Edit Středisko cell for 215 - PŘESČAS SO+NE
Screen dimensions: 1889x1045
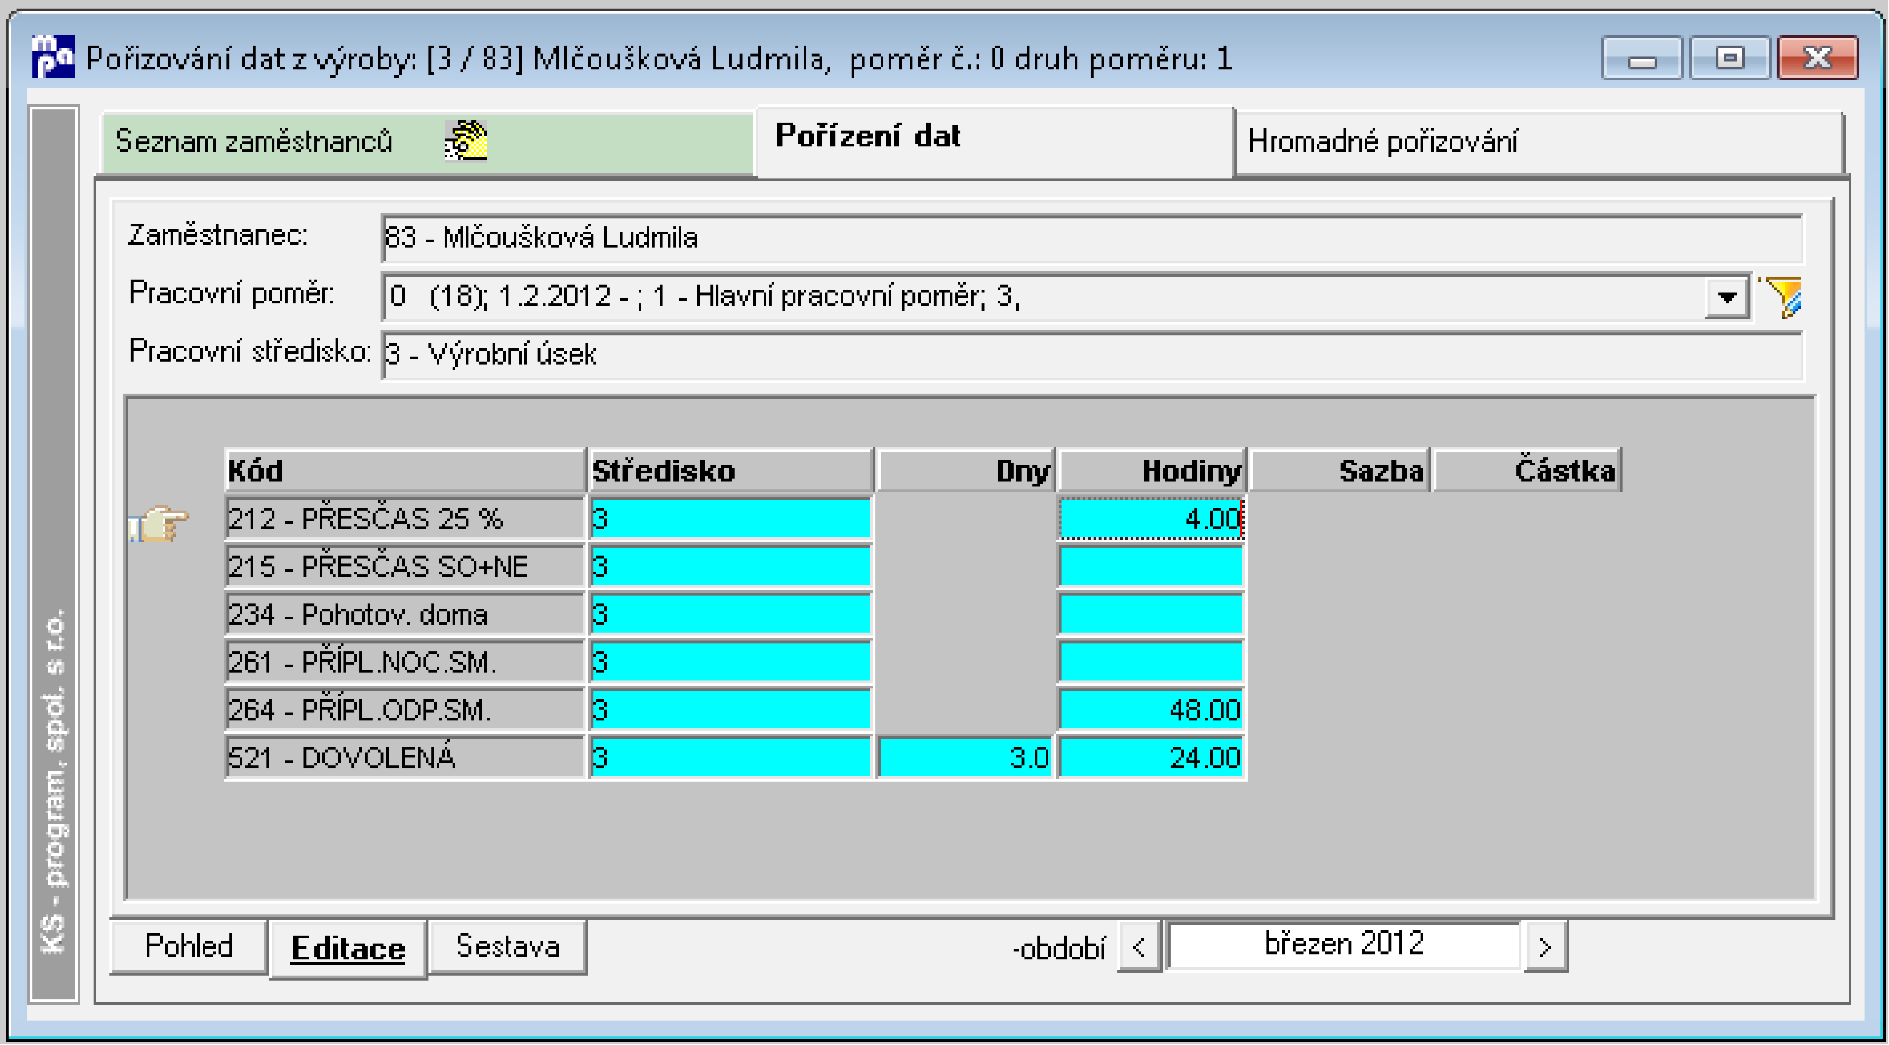click(730, 567)
